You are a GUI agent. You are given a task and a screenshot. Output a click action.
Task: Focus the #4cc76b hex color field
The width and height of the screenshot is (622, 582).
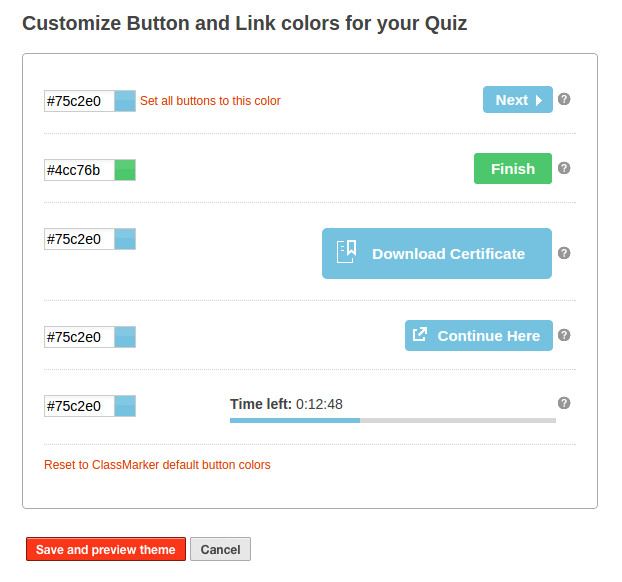pos(79,170)
